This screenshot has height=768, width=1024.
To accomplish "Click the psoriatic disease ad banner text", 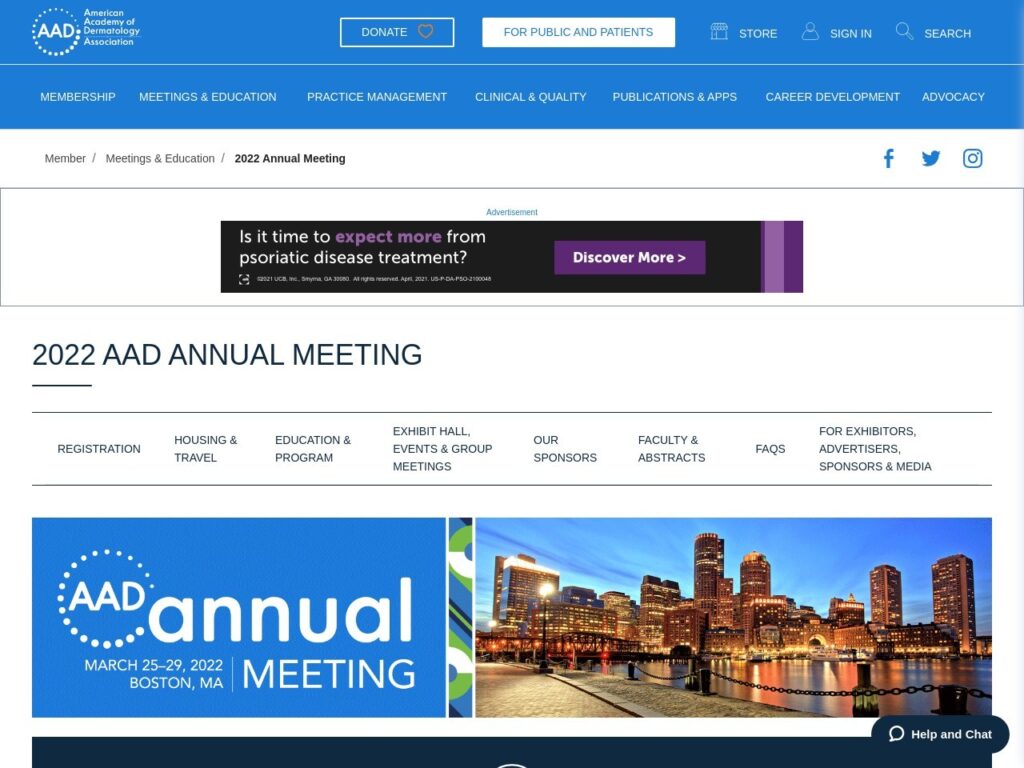I will pyautogui.click(x=362, y=247).
